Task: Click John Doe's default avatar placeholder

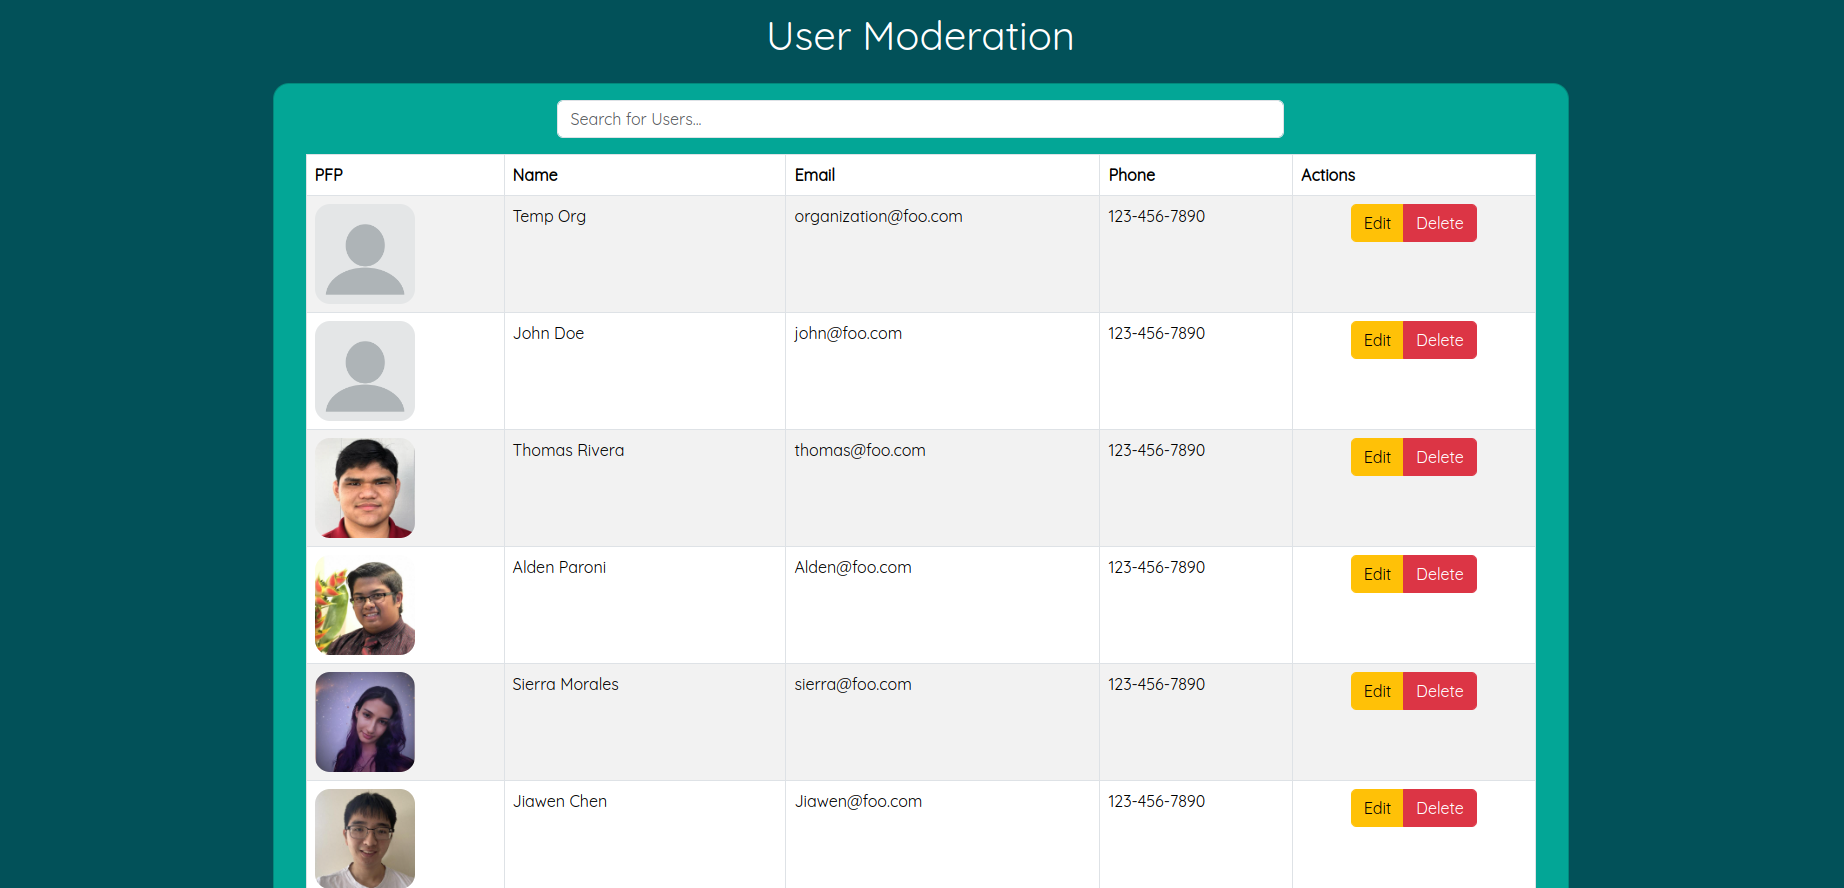Action: pos(365,371)
